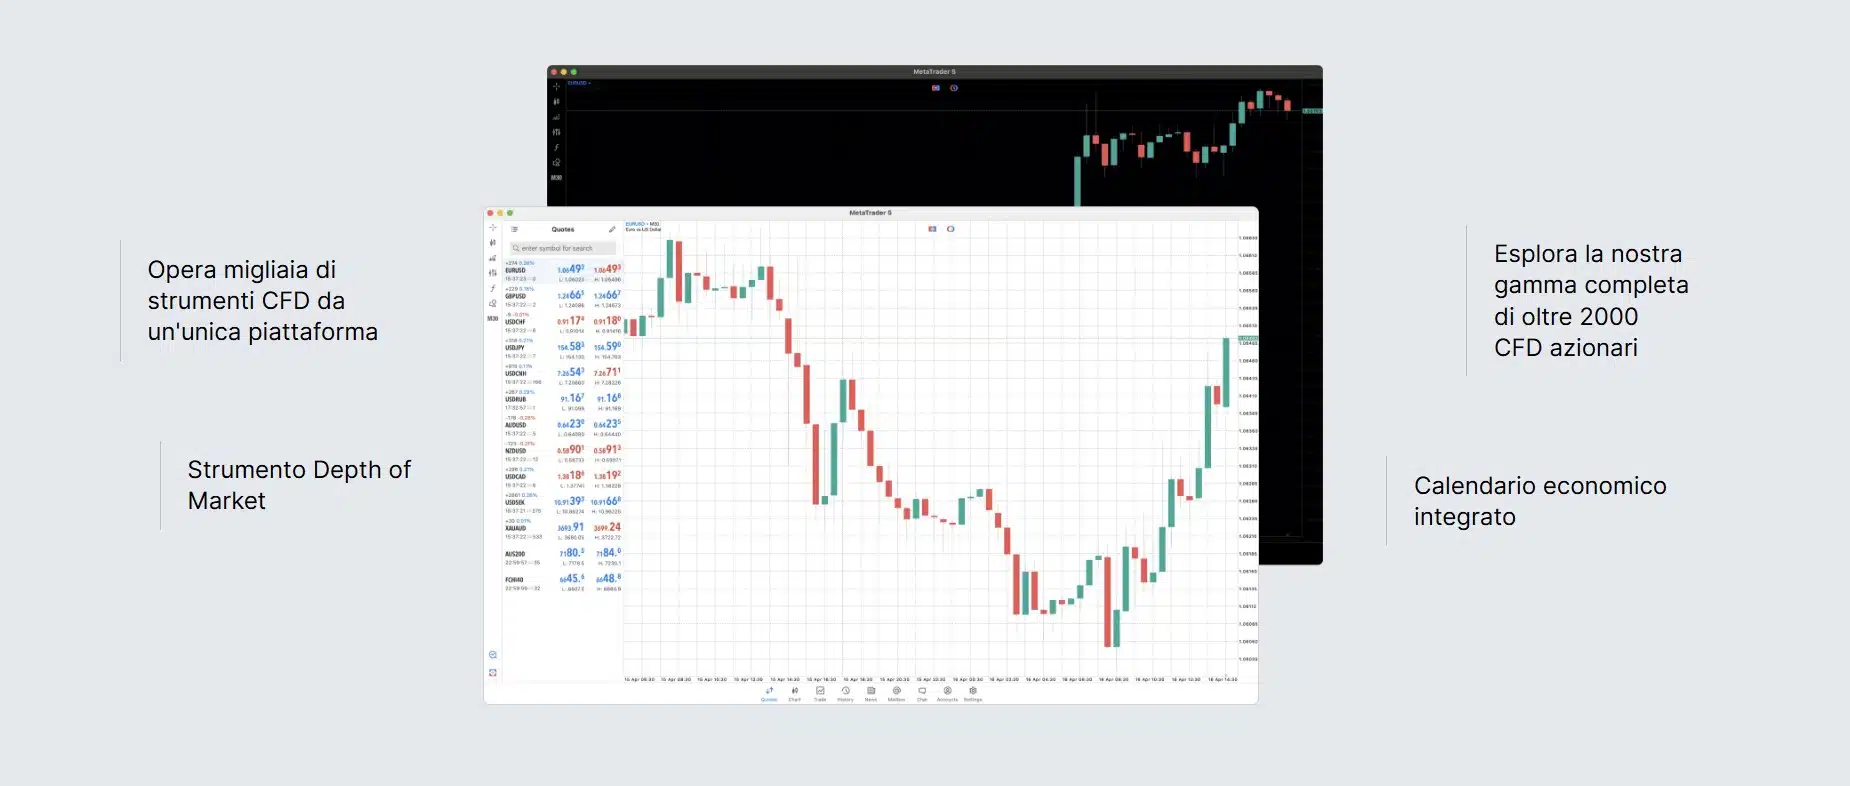Click the candlestick icon in the dark window

tap(556, 102)
